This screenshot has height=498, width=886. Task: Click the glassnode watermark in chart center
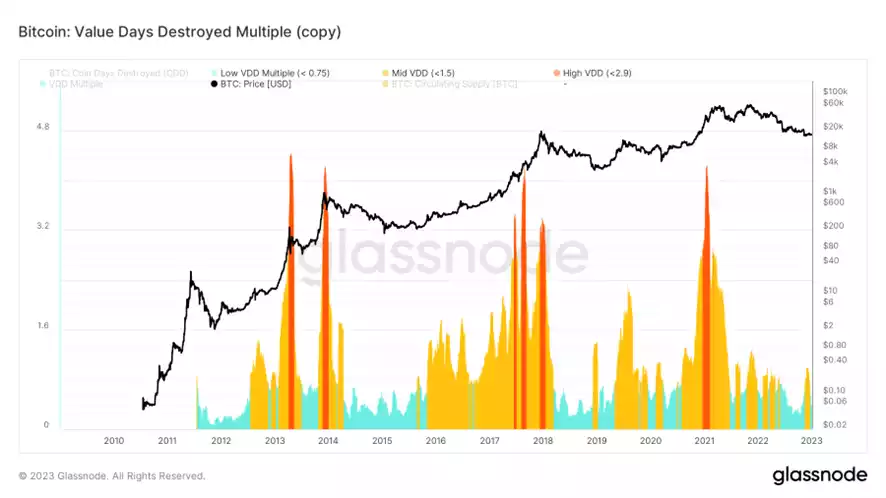coord(443,254)
